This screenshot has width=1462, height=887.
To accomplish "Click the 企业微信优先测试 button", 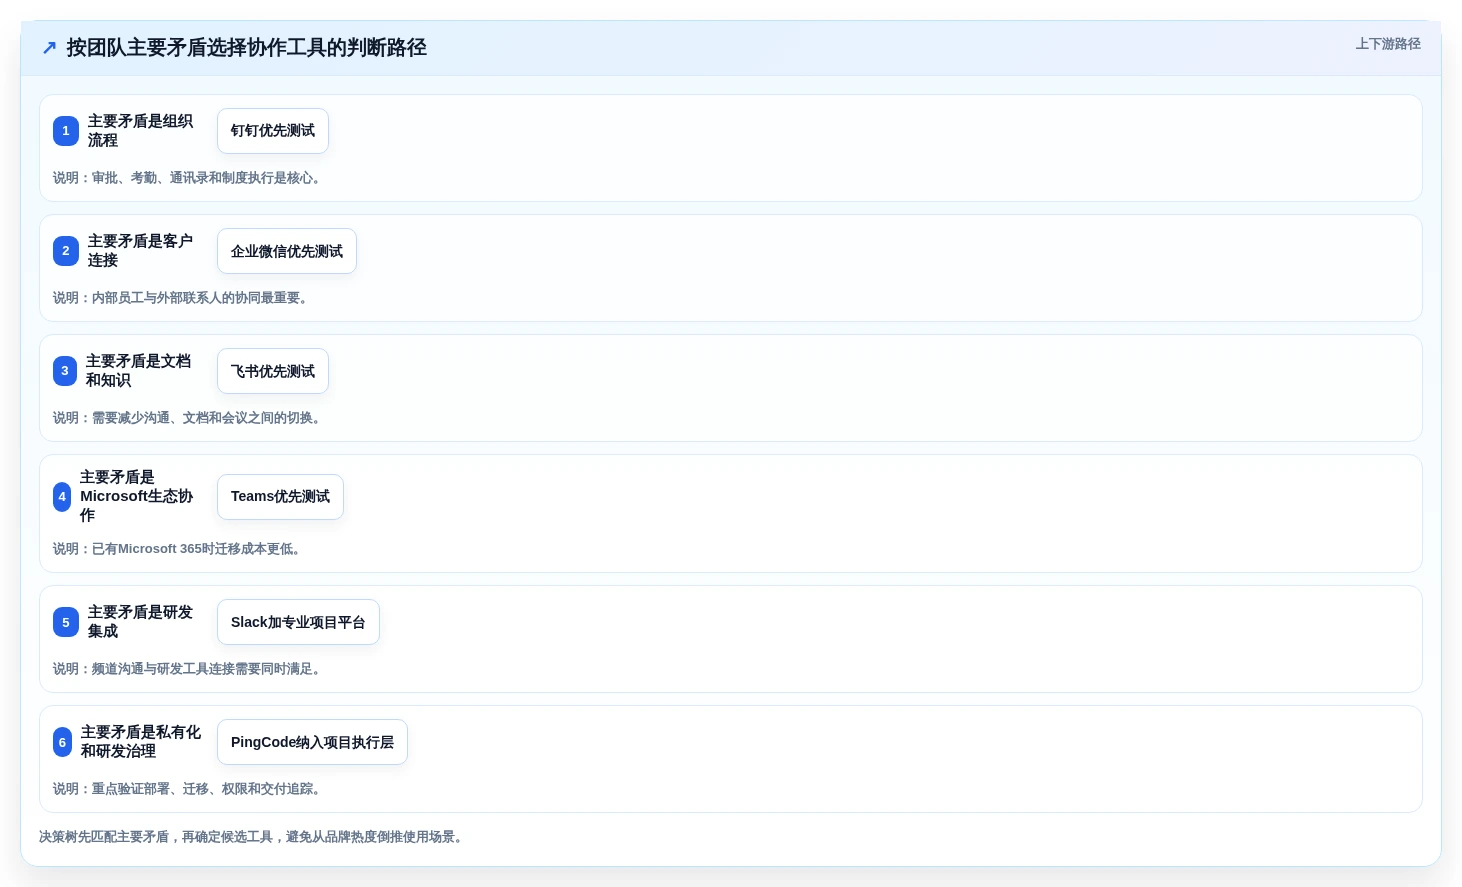I will pyautogui.click(x=287, y=251).
